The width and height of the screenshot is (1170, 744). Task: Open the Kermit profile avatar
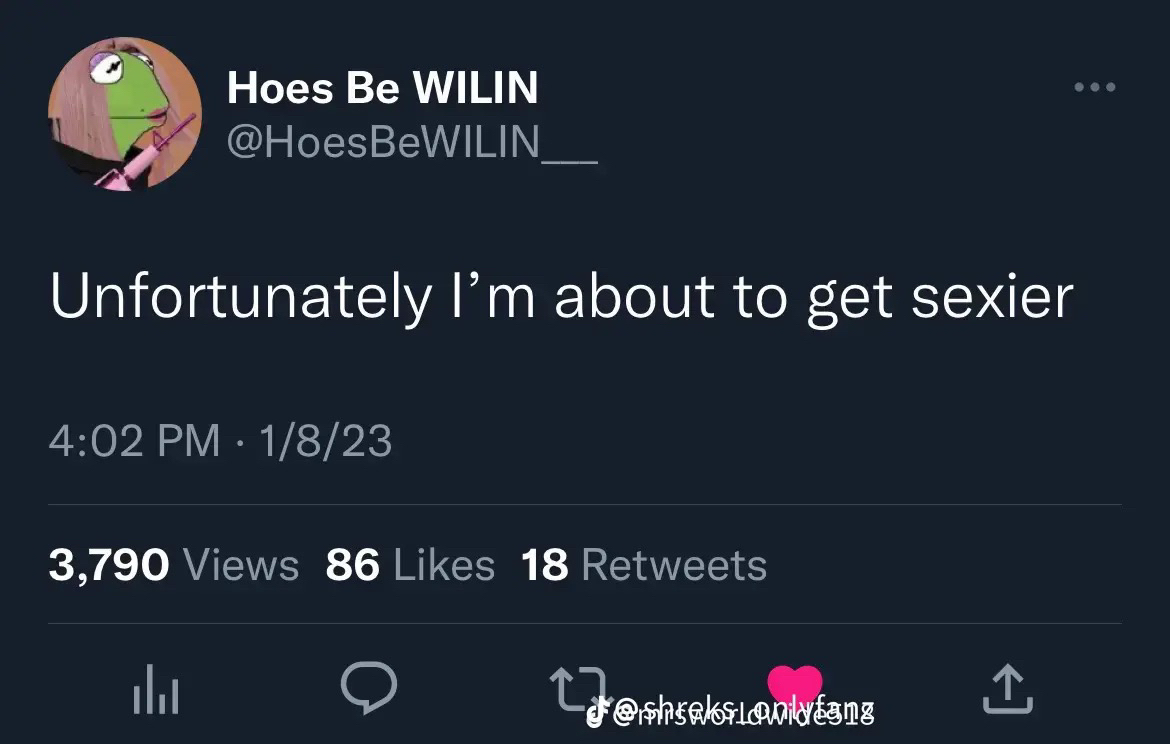[124, 114]
